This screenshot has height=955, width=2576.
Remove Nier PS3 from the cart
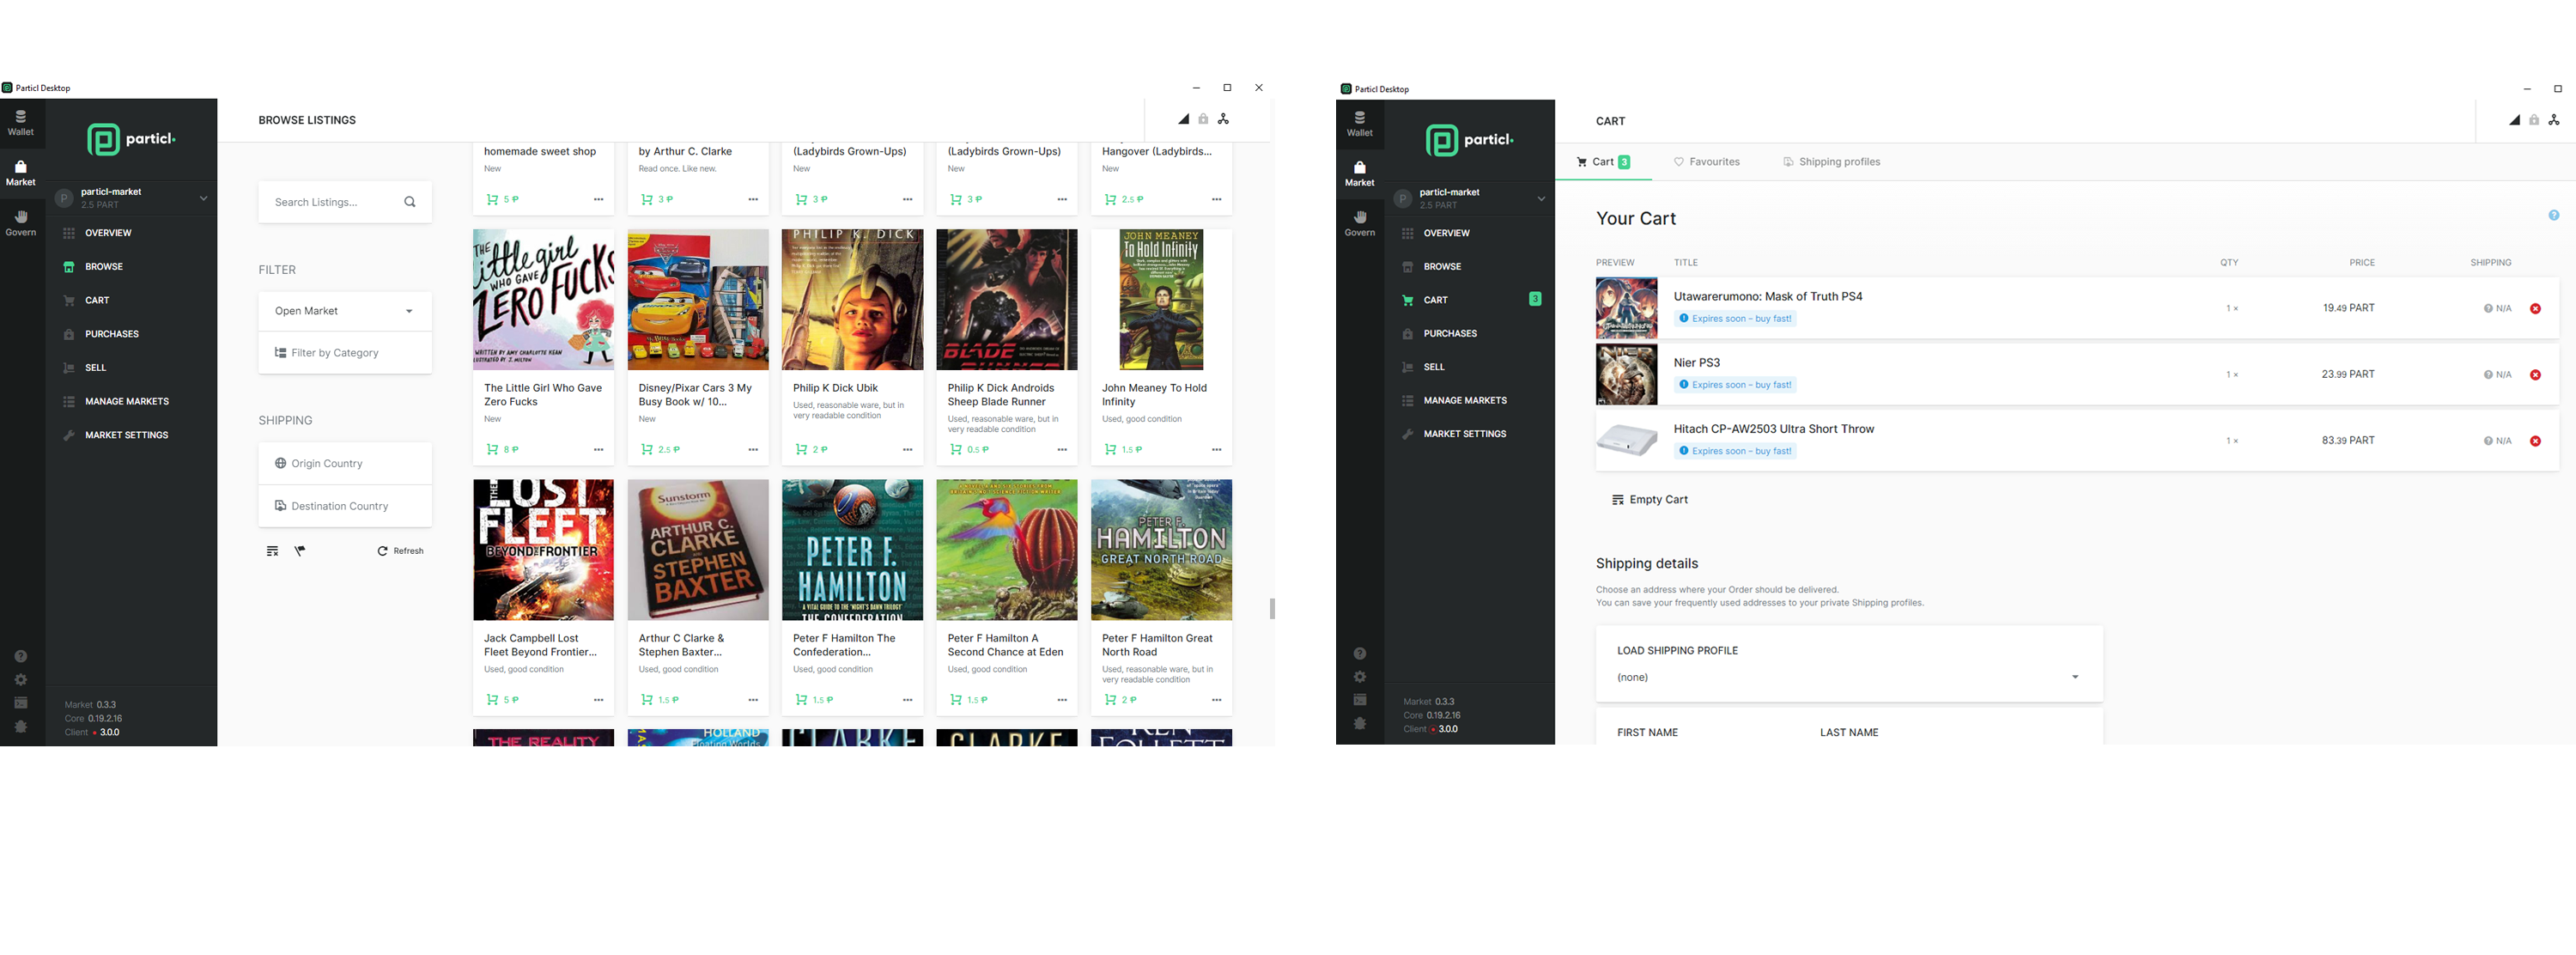[x=2535, y=375]
